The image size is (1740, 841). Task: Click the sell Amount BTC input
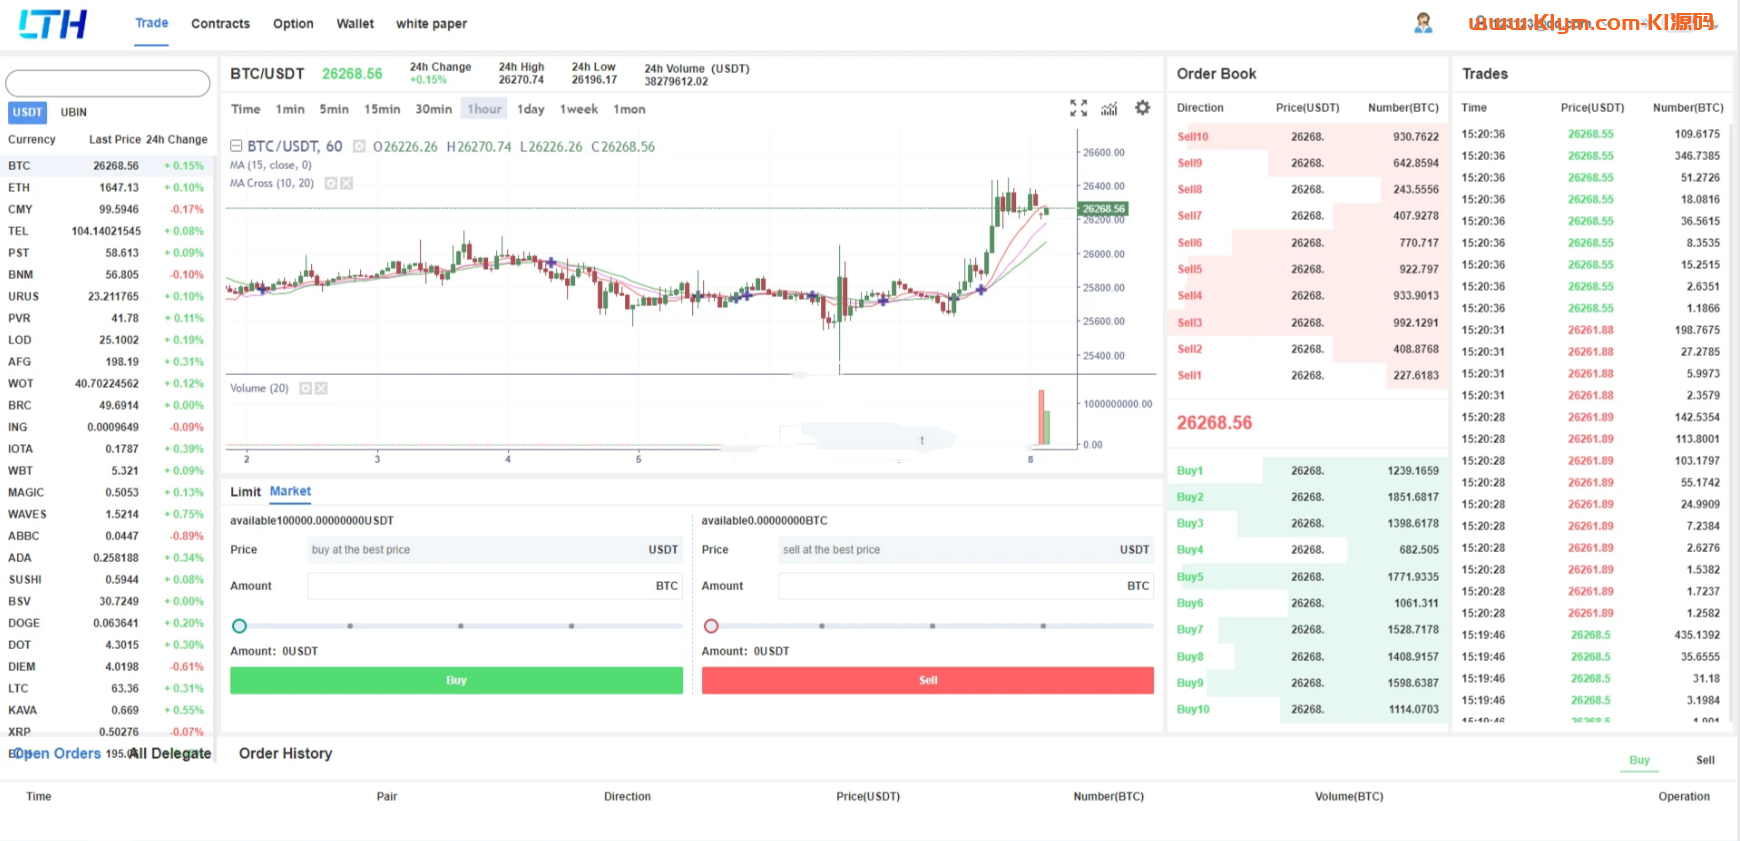[966, 586]
